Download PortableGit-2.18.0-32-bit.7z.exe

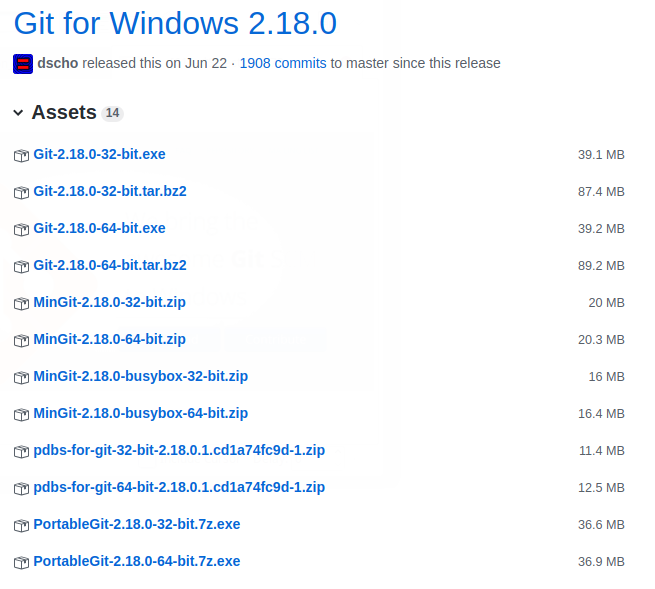tap(137, 524)
